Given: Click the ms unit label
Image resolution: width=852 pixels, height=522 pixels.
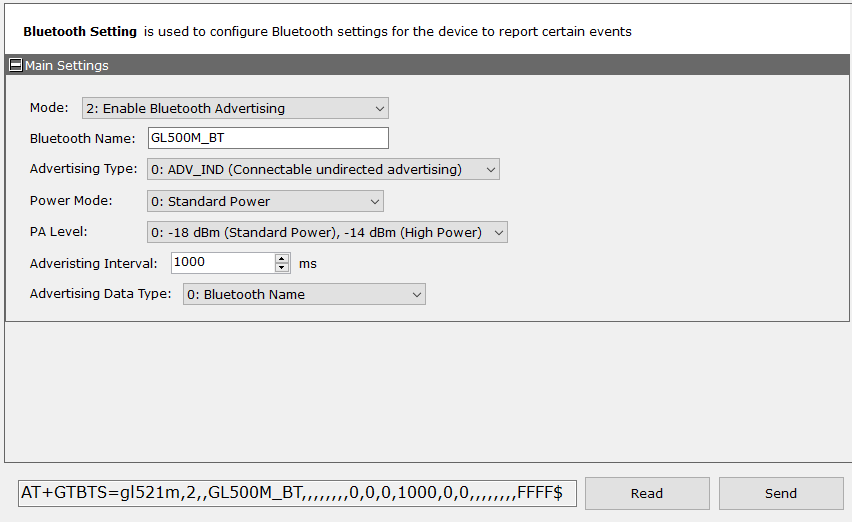Looking at the screenshot, I should click(308, 264).
